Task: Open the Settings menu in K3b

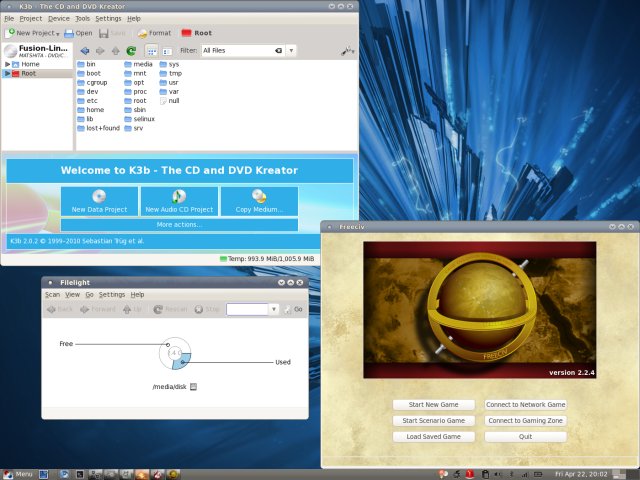Action: click(x=108, y=18)
